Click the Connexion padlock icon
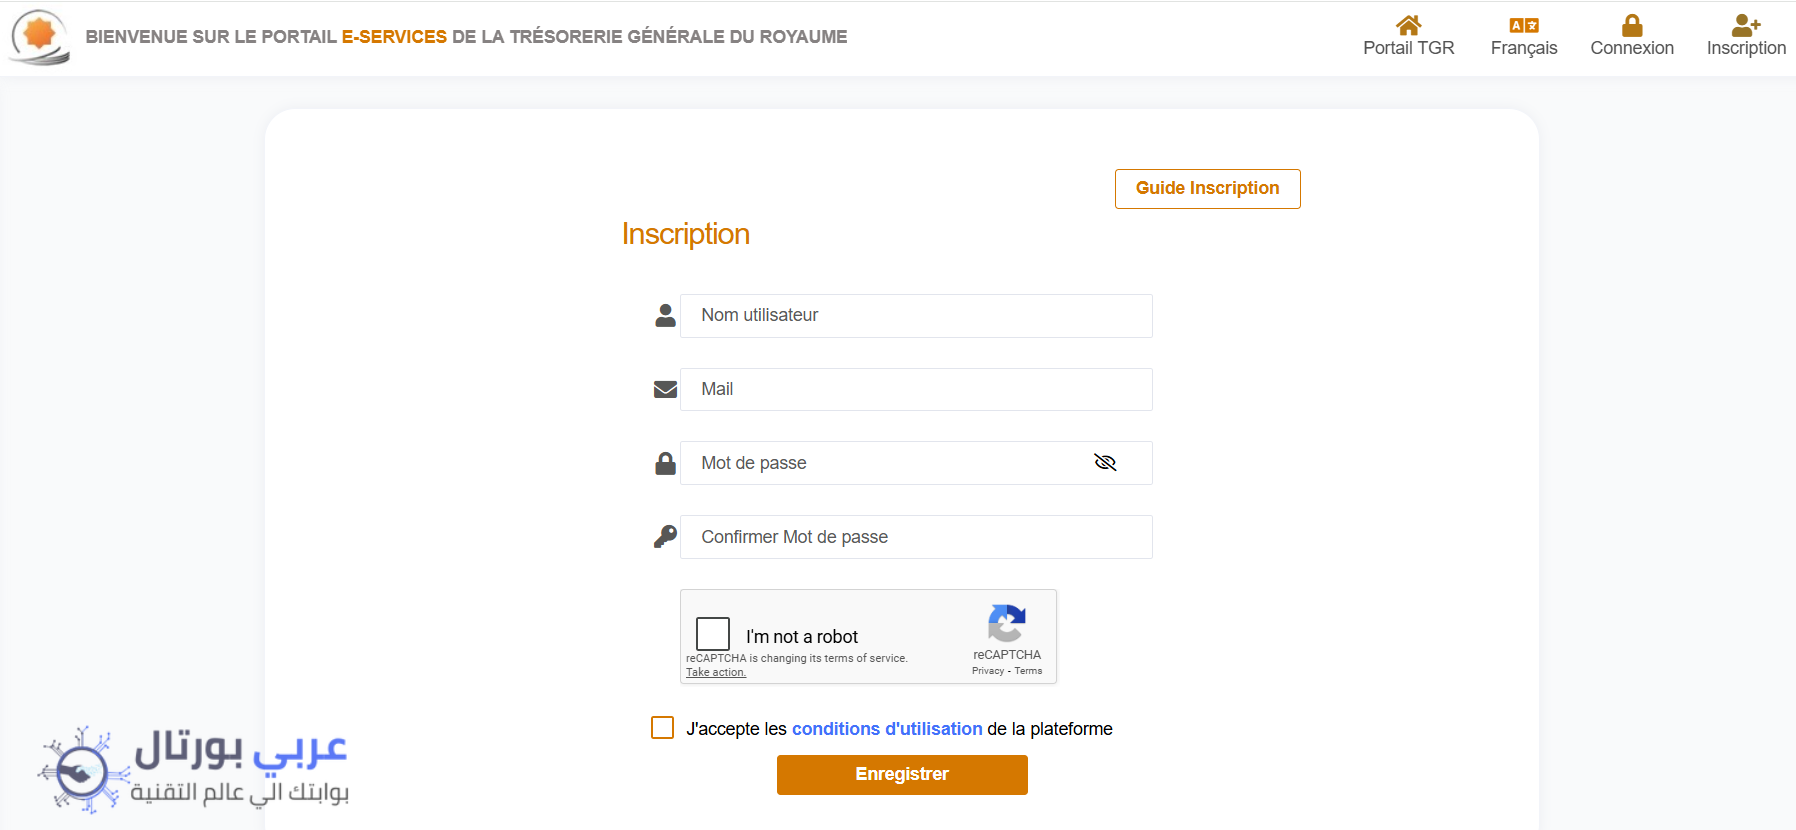This screenshot has height=830, width=1796. click(x=1632, y=25)
